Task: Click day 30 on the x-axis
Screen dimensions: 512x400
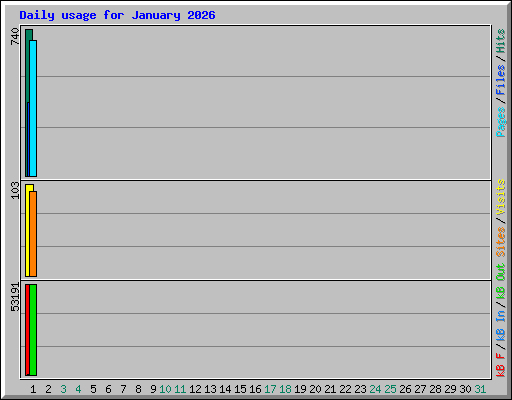Action: pos(465,389)
